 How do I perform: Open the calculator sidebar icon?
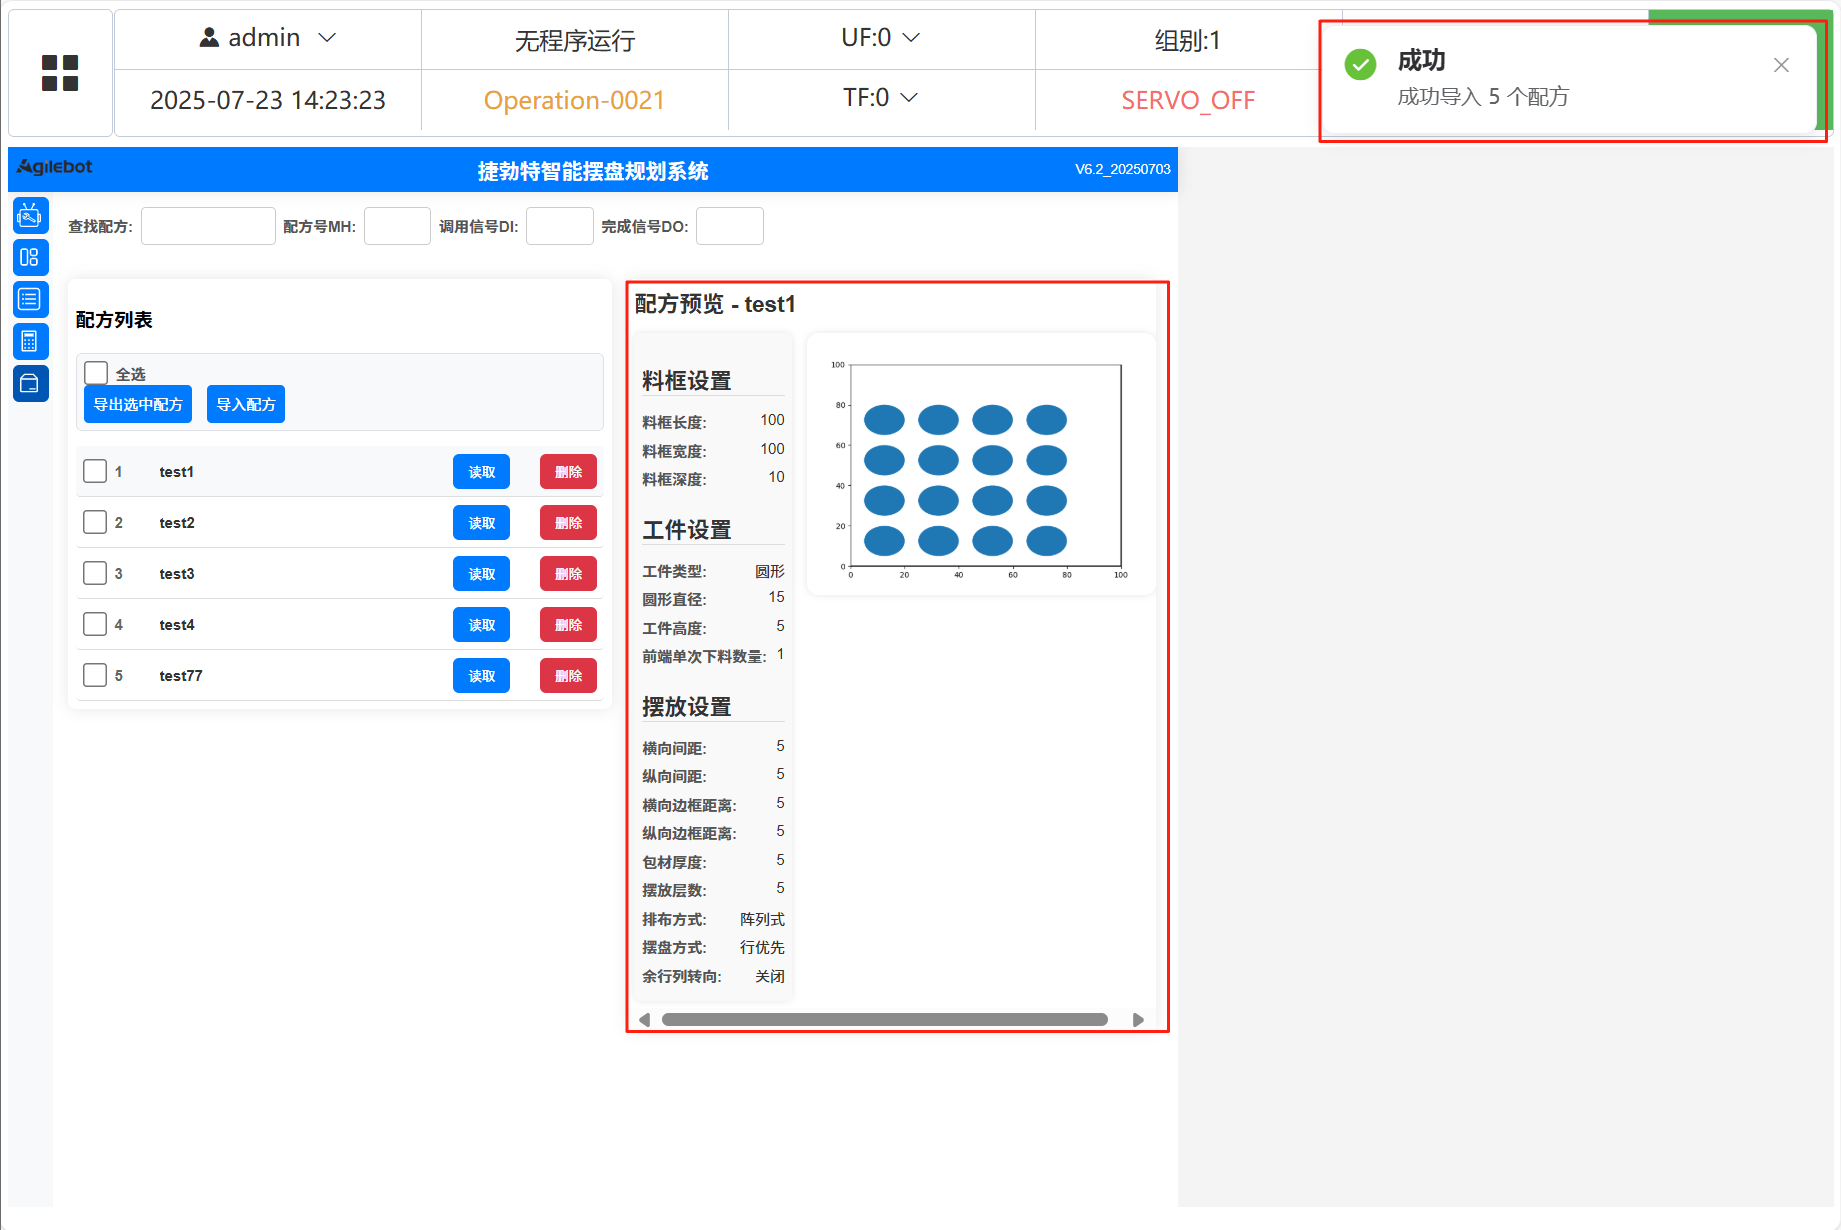[x=30, y=341]
